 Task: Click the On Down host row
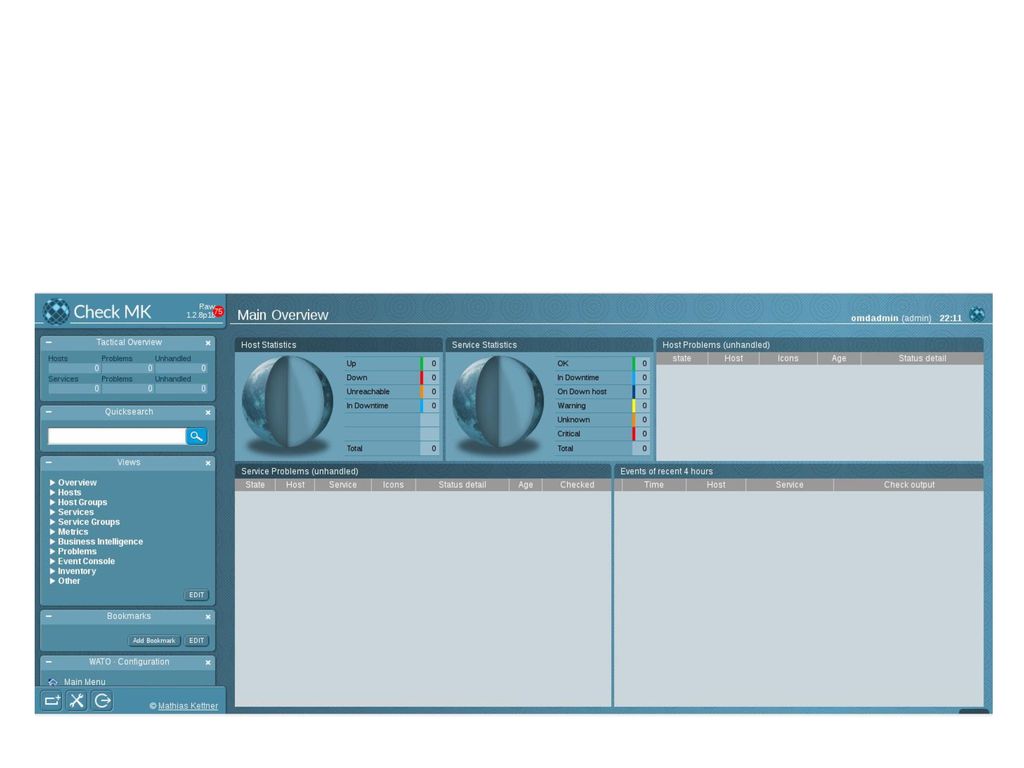tap(602, 392)
